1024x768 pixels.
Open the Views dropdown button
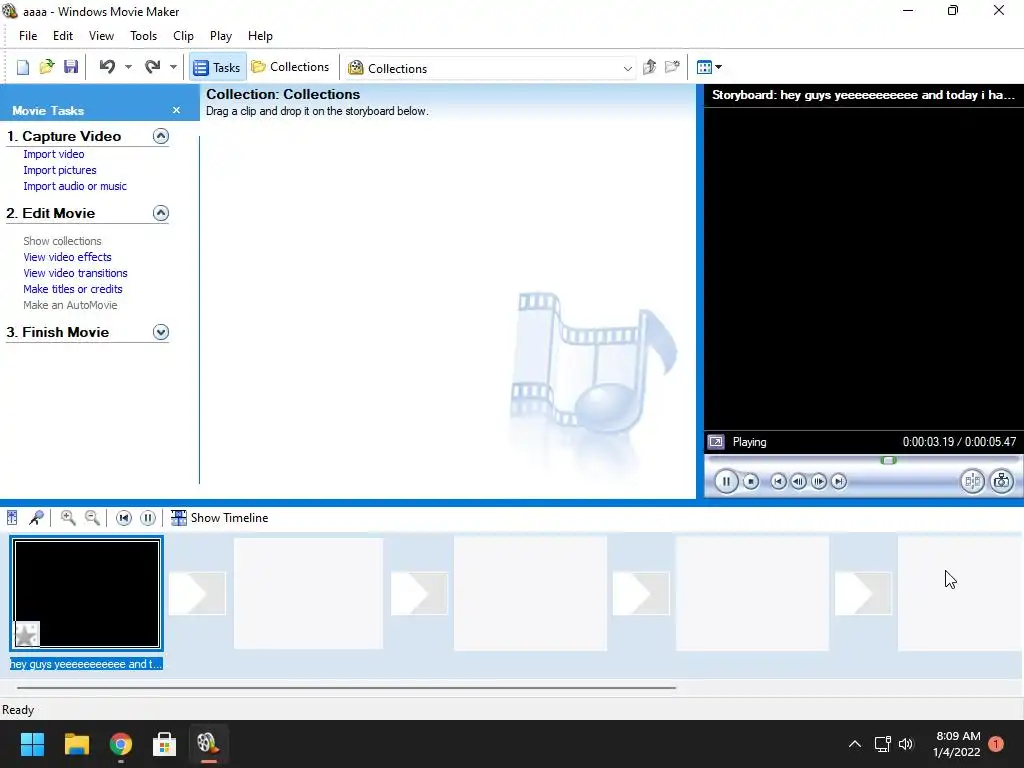pyautogui.click(x=709, y=67)
